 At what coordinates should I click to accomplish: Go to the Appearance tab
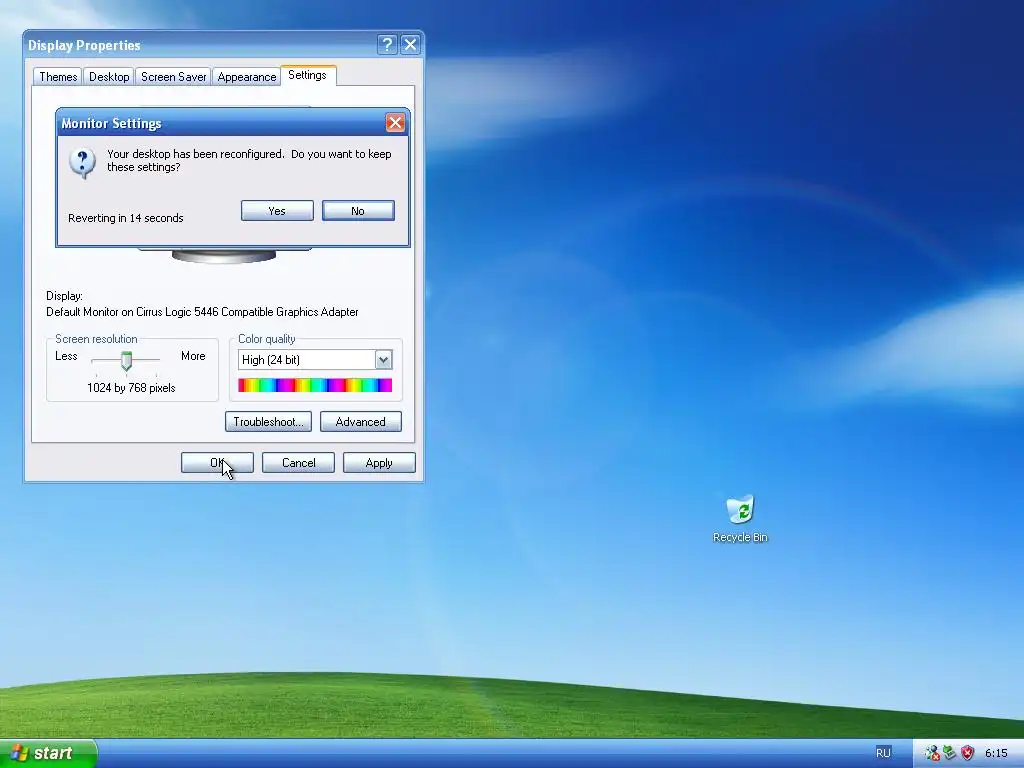pyautogui.click(x=247, y=77)
